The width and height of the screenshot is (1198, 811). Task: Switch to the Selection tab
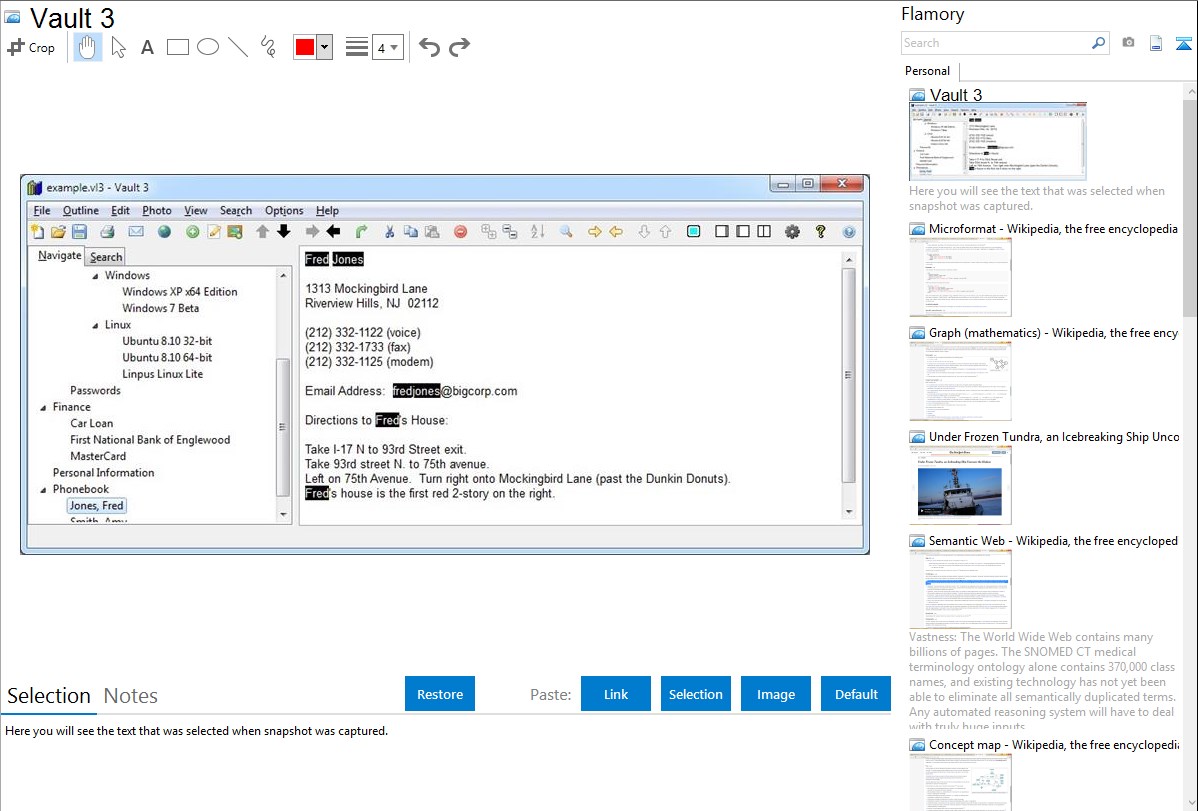point(49,696)
